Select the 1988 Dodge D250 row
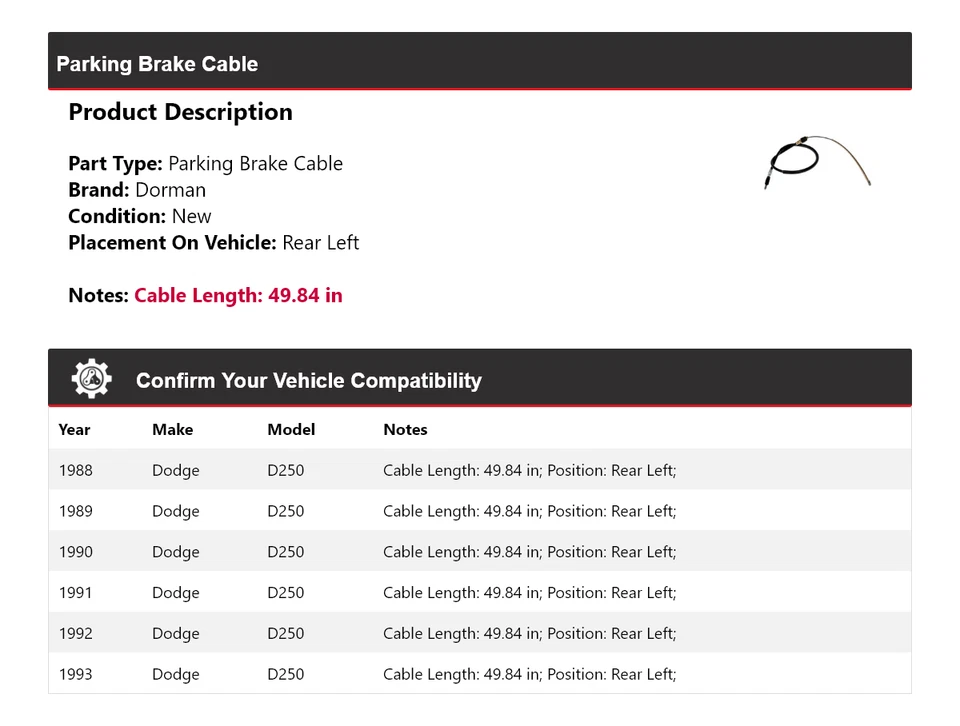This screenshot has height=726, width=960. point(479,470)
